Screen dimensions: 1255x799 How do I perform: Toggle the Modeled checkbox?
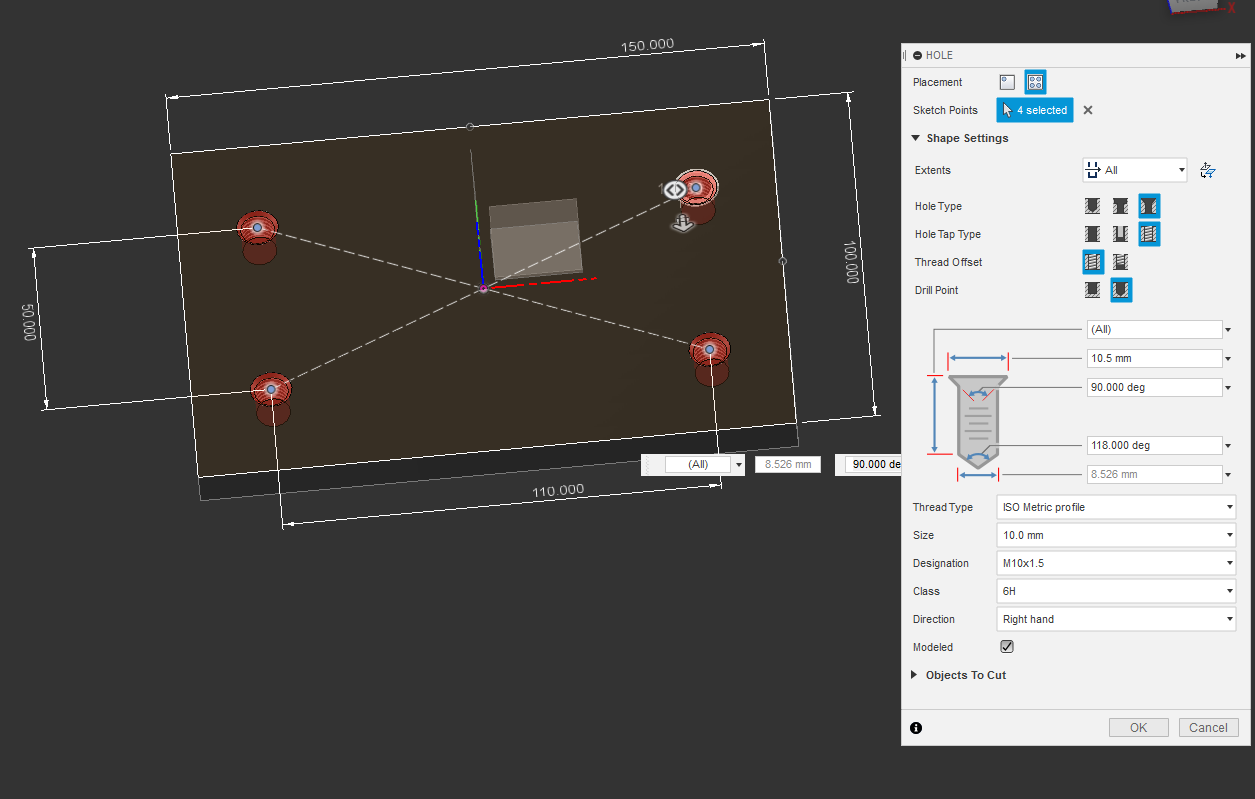[1007, 647]
